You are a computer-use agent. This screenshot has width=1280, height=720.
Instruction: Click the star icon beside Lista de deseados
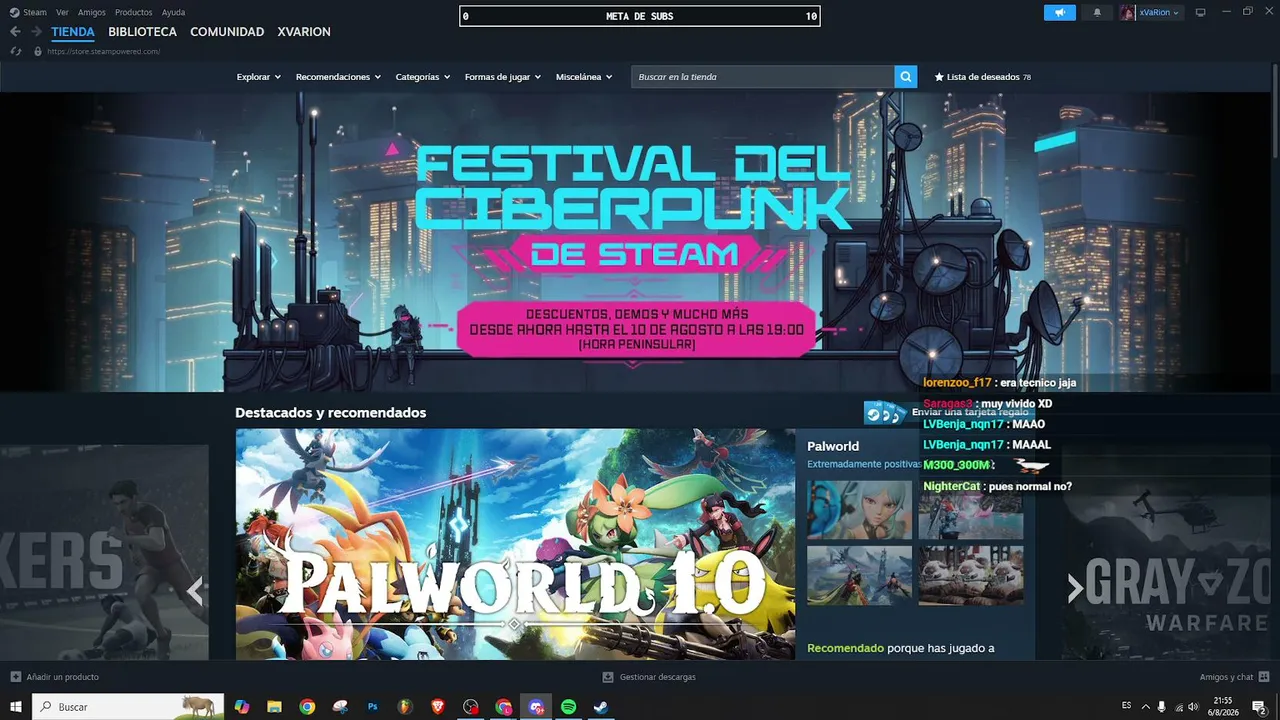click(x=939, y=77)
